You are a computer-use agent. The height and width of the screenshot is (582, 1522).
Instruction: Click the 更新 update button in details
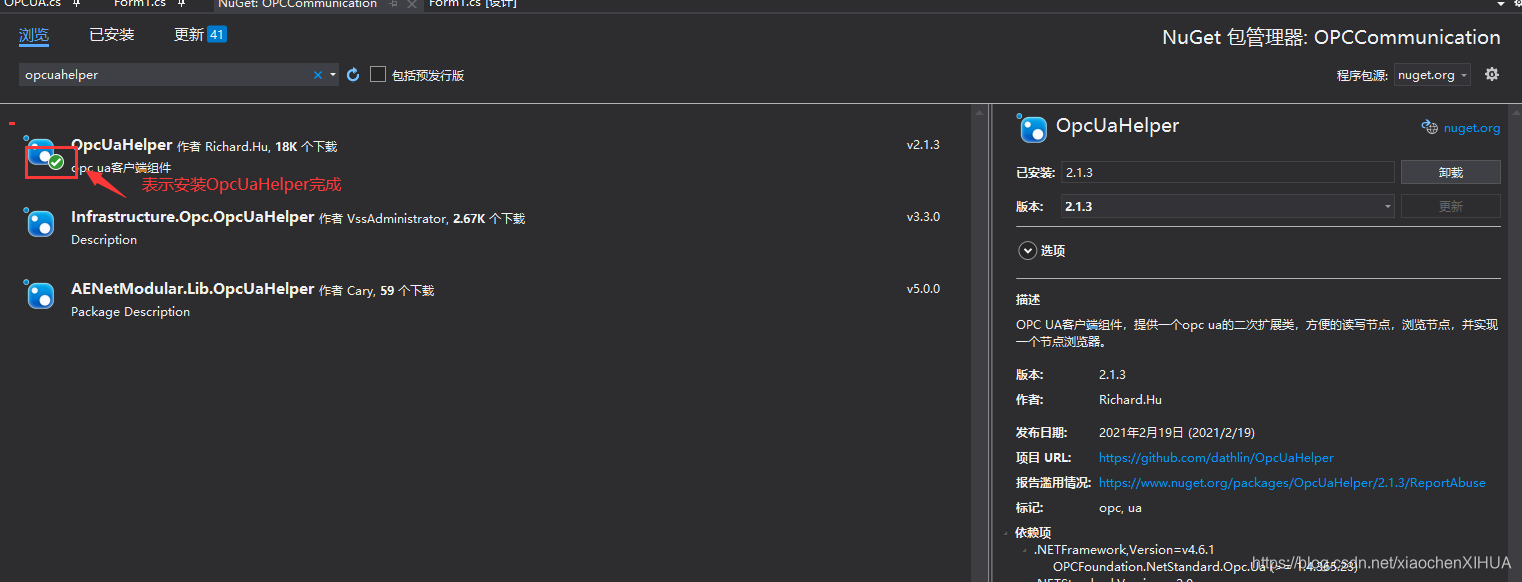click(x=1450, y=206)
